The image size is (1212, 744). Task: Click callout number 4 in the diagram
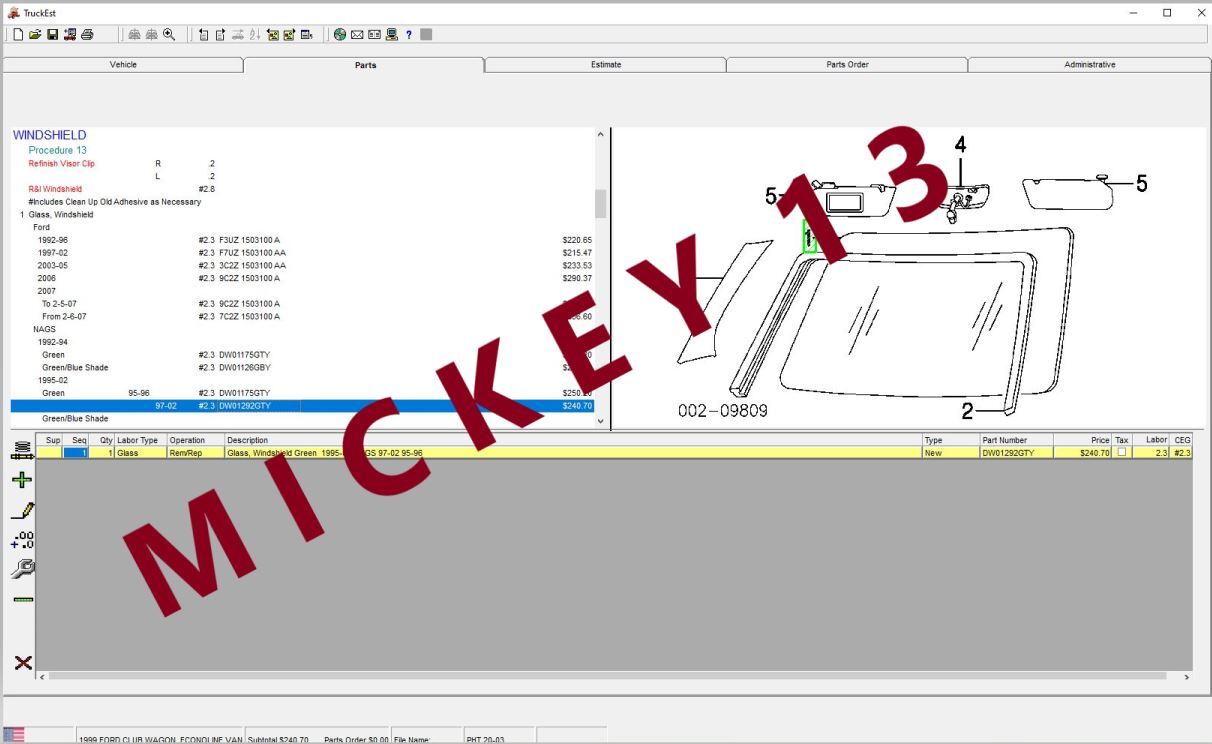click(960, 145)
